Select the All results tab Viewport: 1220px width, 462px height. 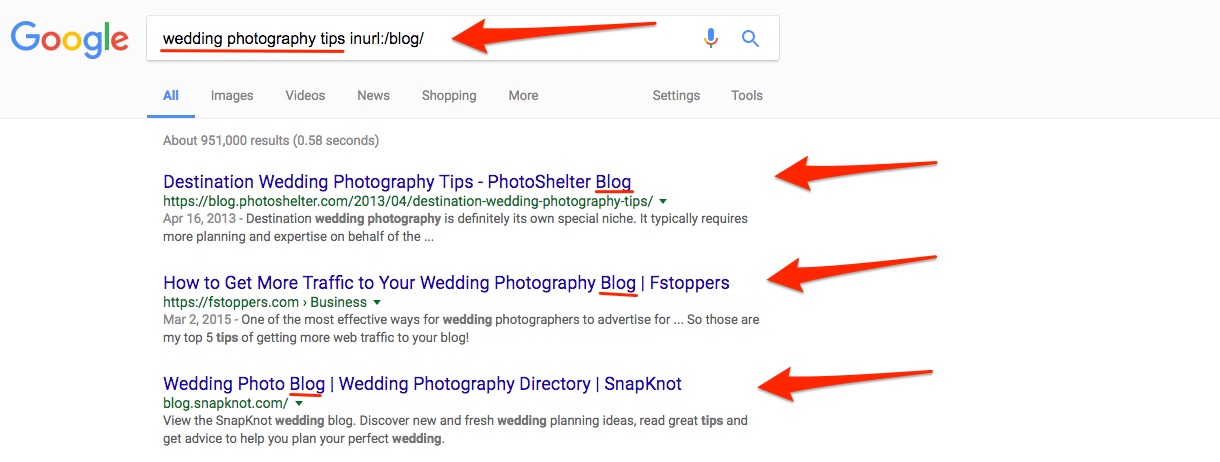click(x=171, y=96)
